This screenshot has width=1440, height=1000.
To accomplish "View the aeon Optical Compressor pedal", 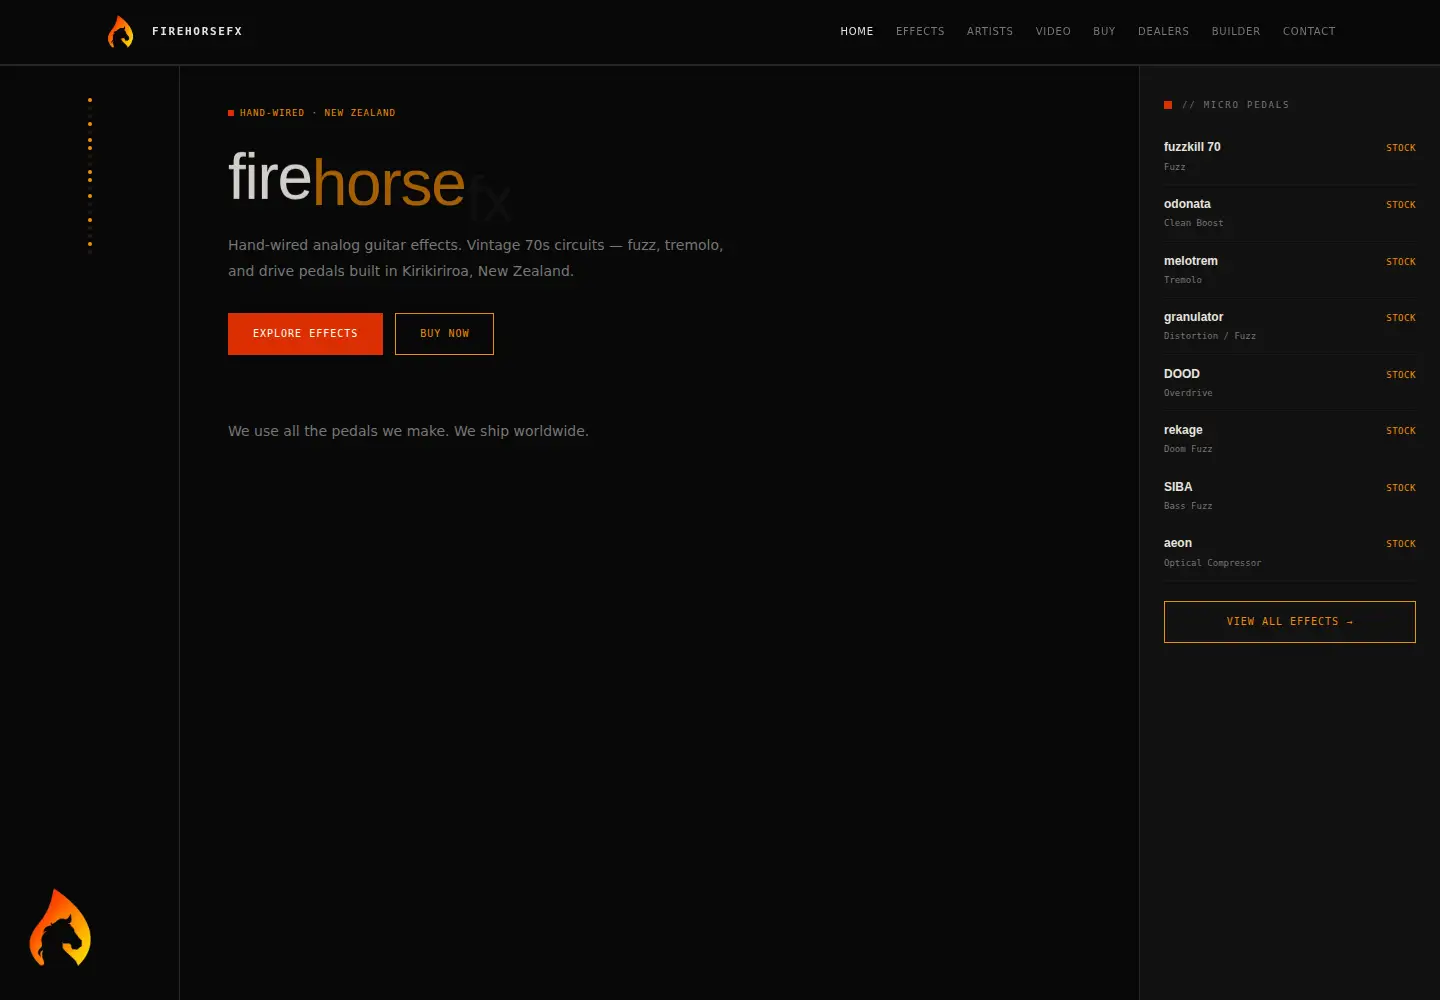I will [1290, 552].
